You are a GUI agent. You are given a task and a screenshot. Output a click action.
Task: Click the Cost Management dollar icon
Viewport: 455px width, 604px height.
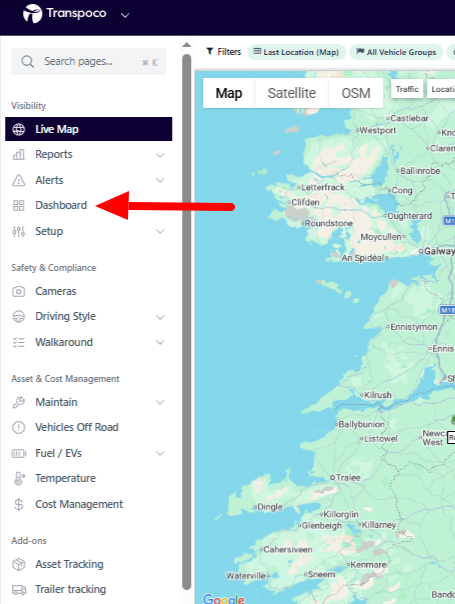[18, 505]
